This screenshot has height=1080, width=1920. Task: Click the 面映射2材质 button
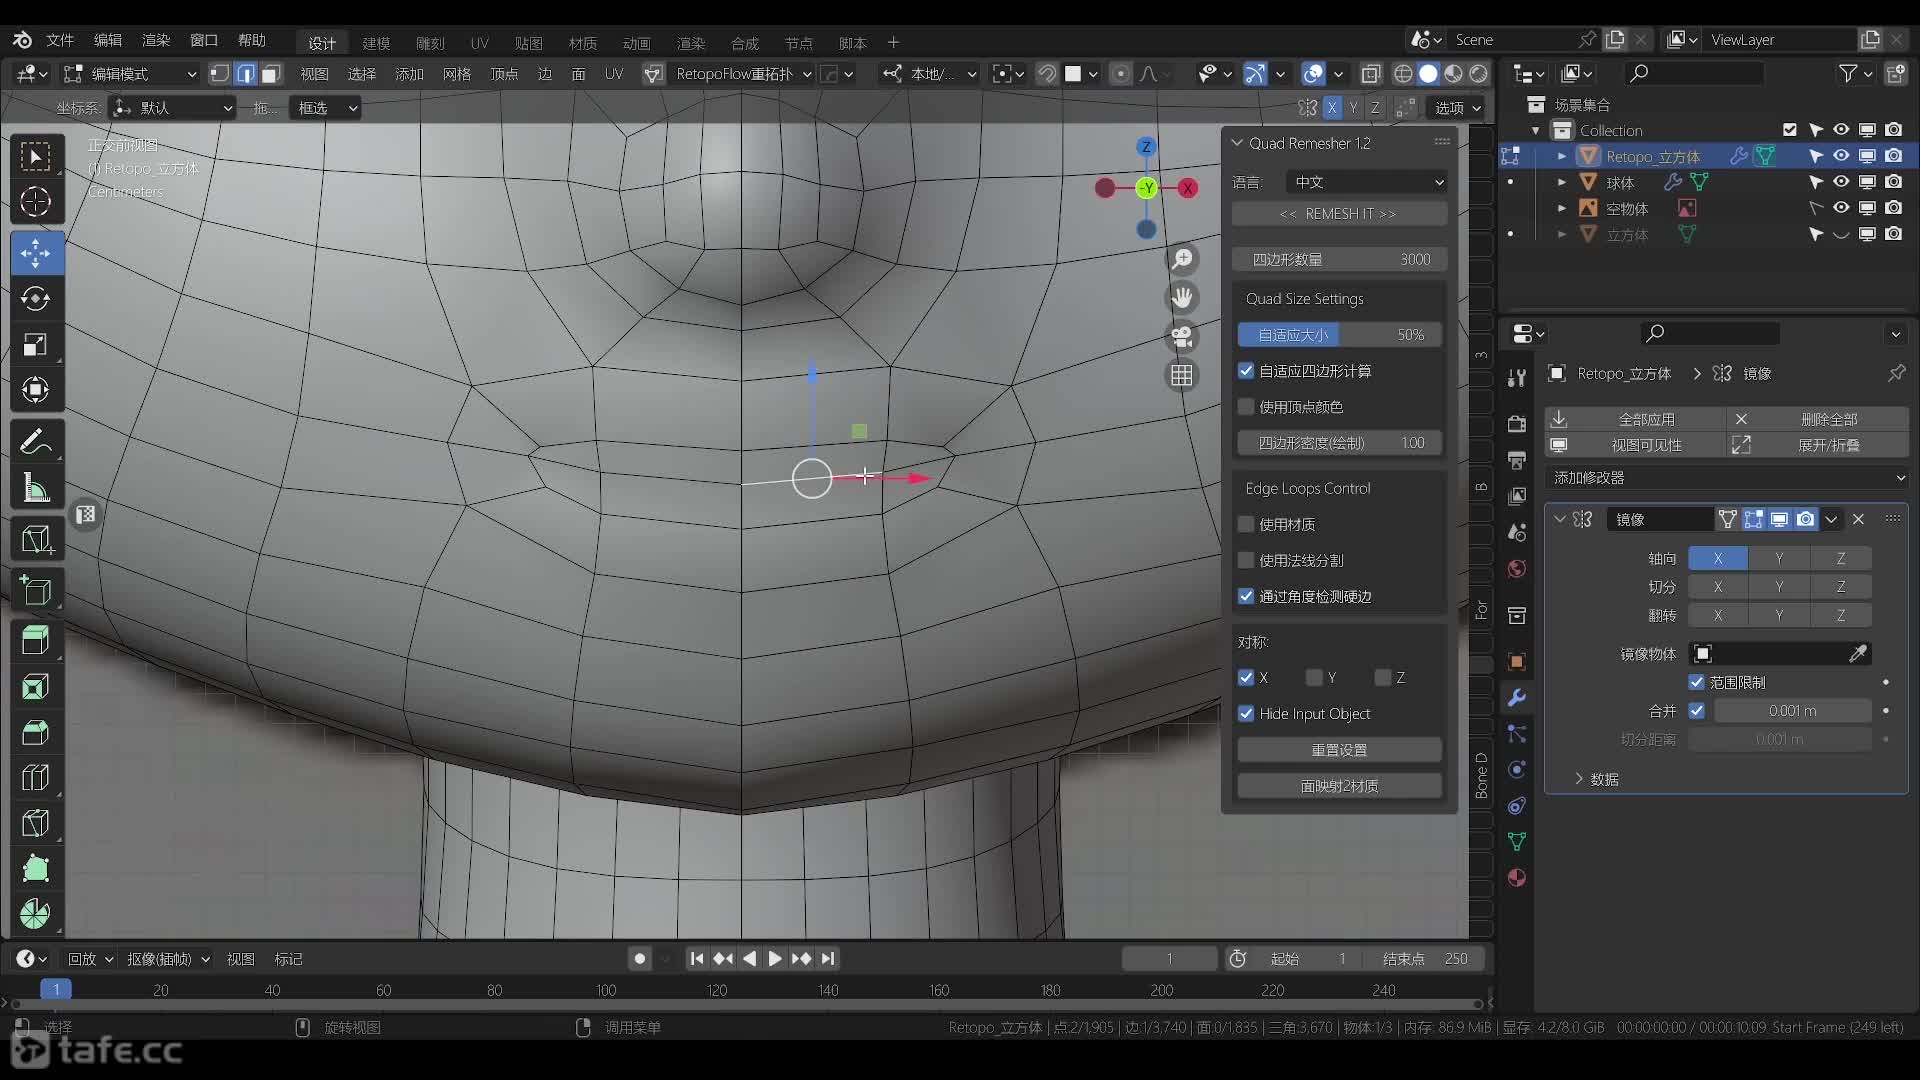1339,786
